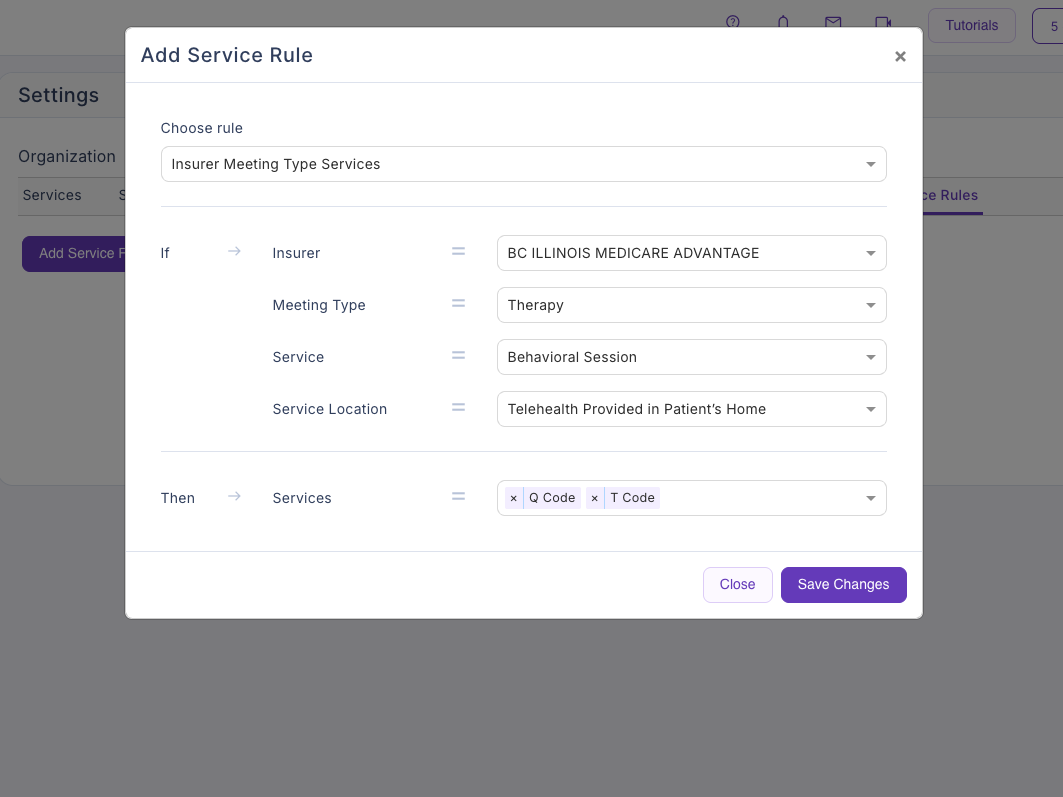Screen dimensions: 1063x797
Task: Click the T Code tag label
Action: 633,498
